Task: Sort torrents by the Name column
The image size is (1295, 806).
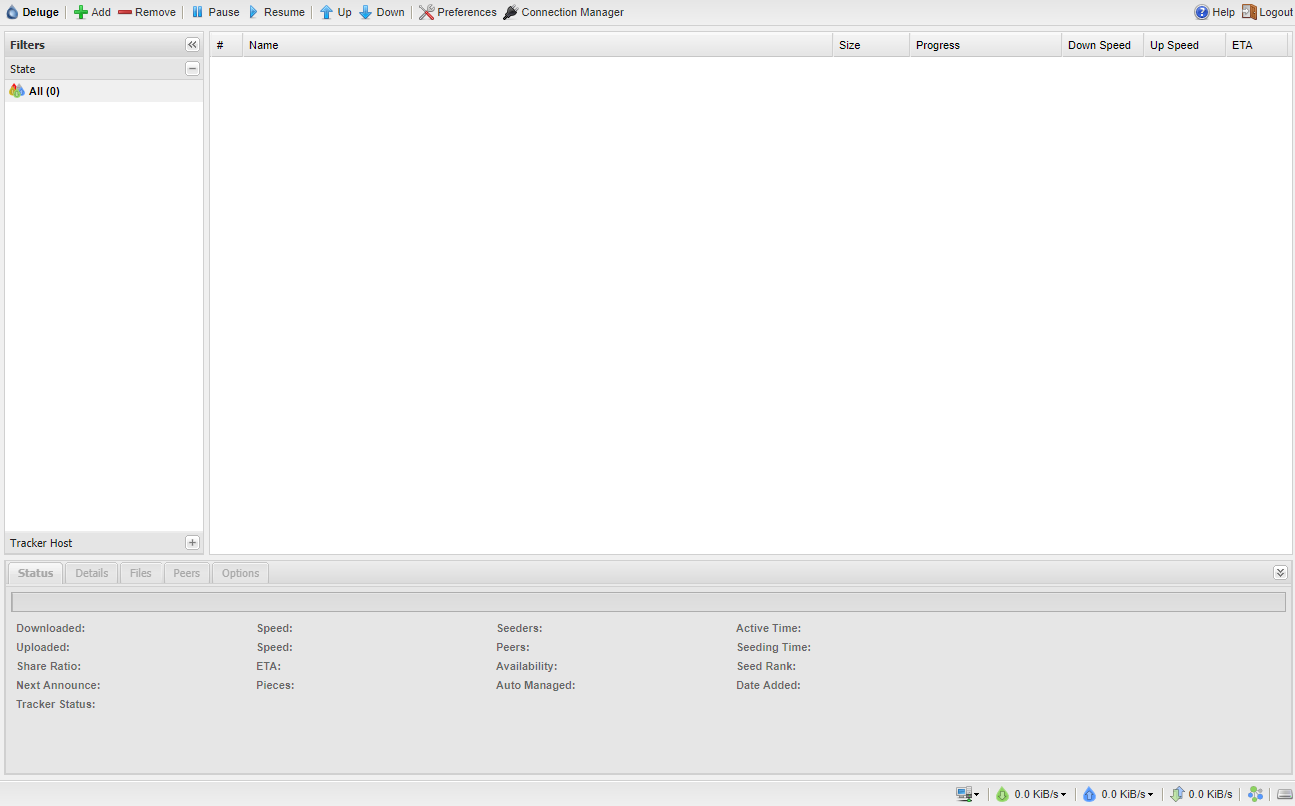Action: coord(538,45)
